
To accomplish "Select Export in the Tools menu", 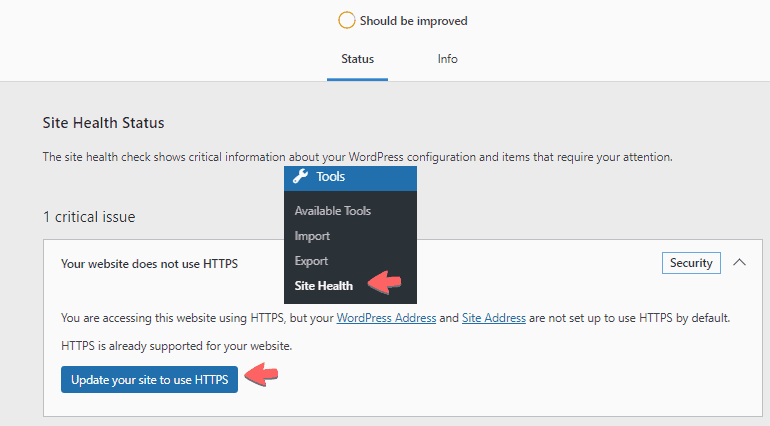I will tap(311, 261).
